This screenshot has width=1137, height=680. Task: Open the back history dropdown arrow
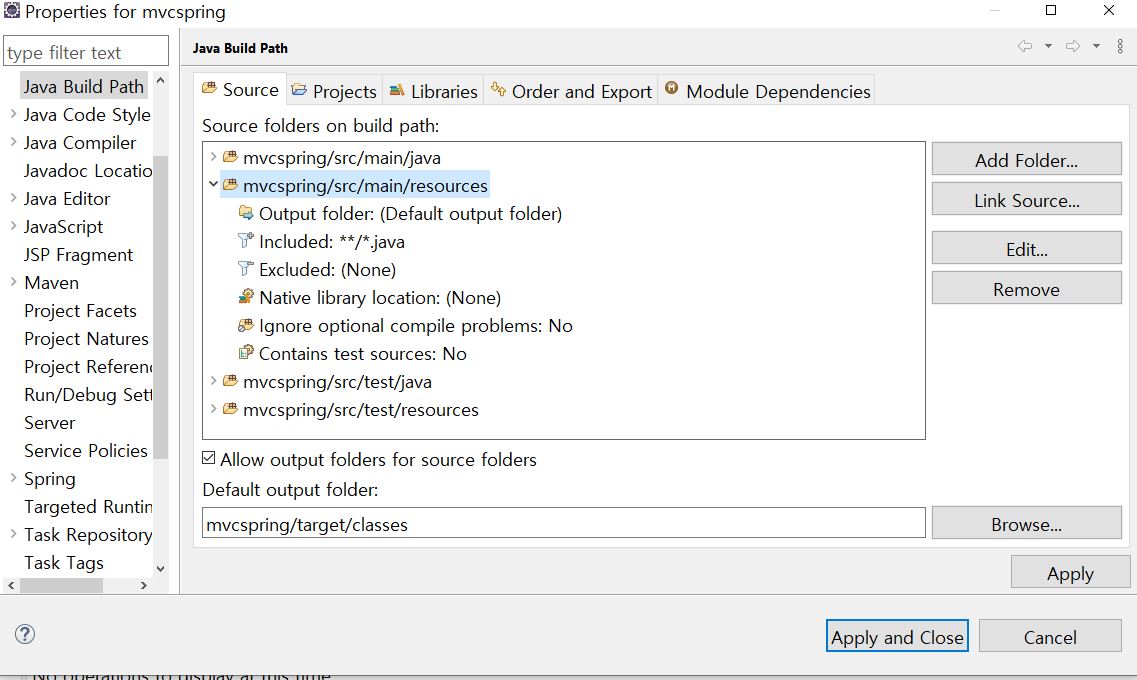[x=1049, y=46]
